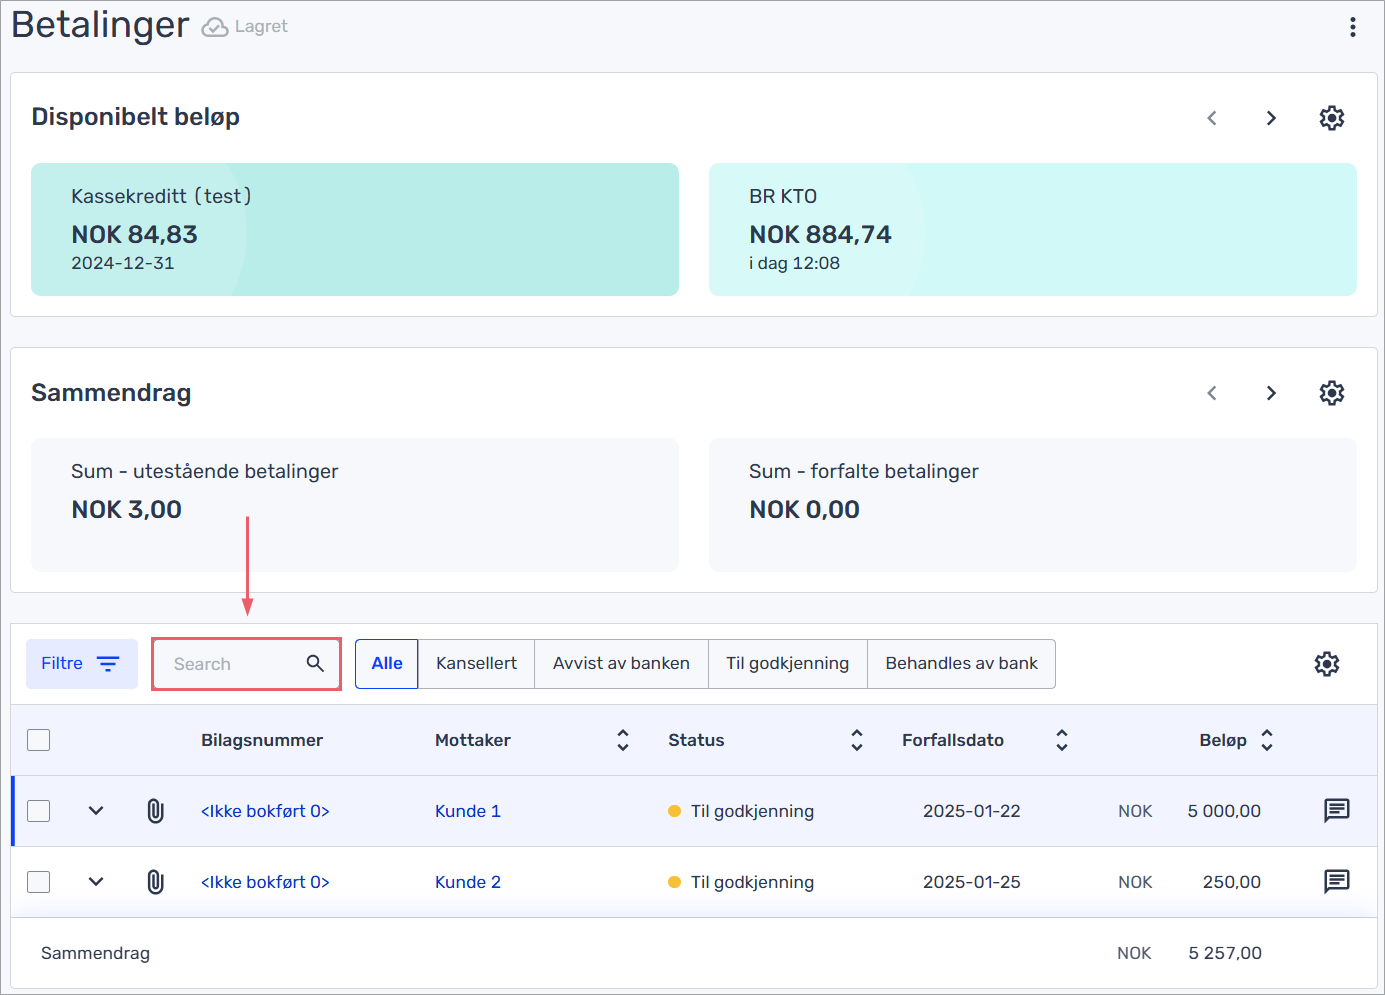Open Sammendrag gear settings

(1331, 393)
